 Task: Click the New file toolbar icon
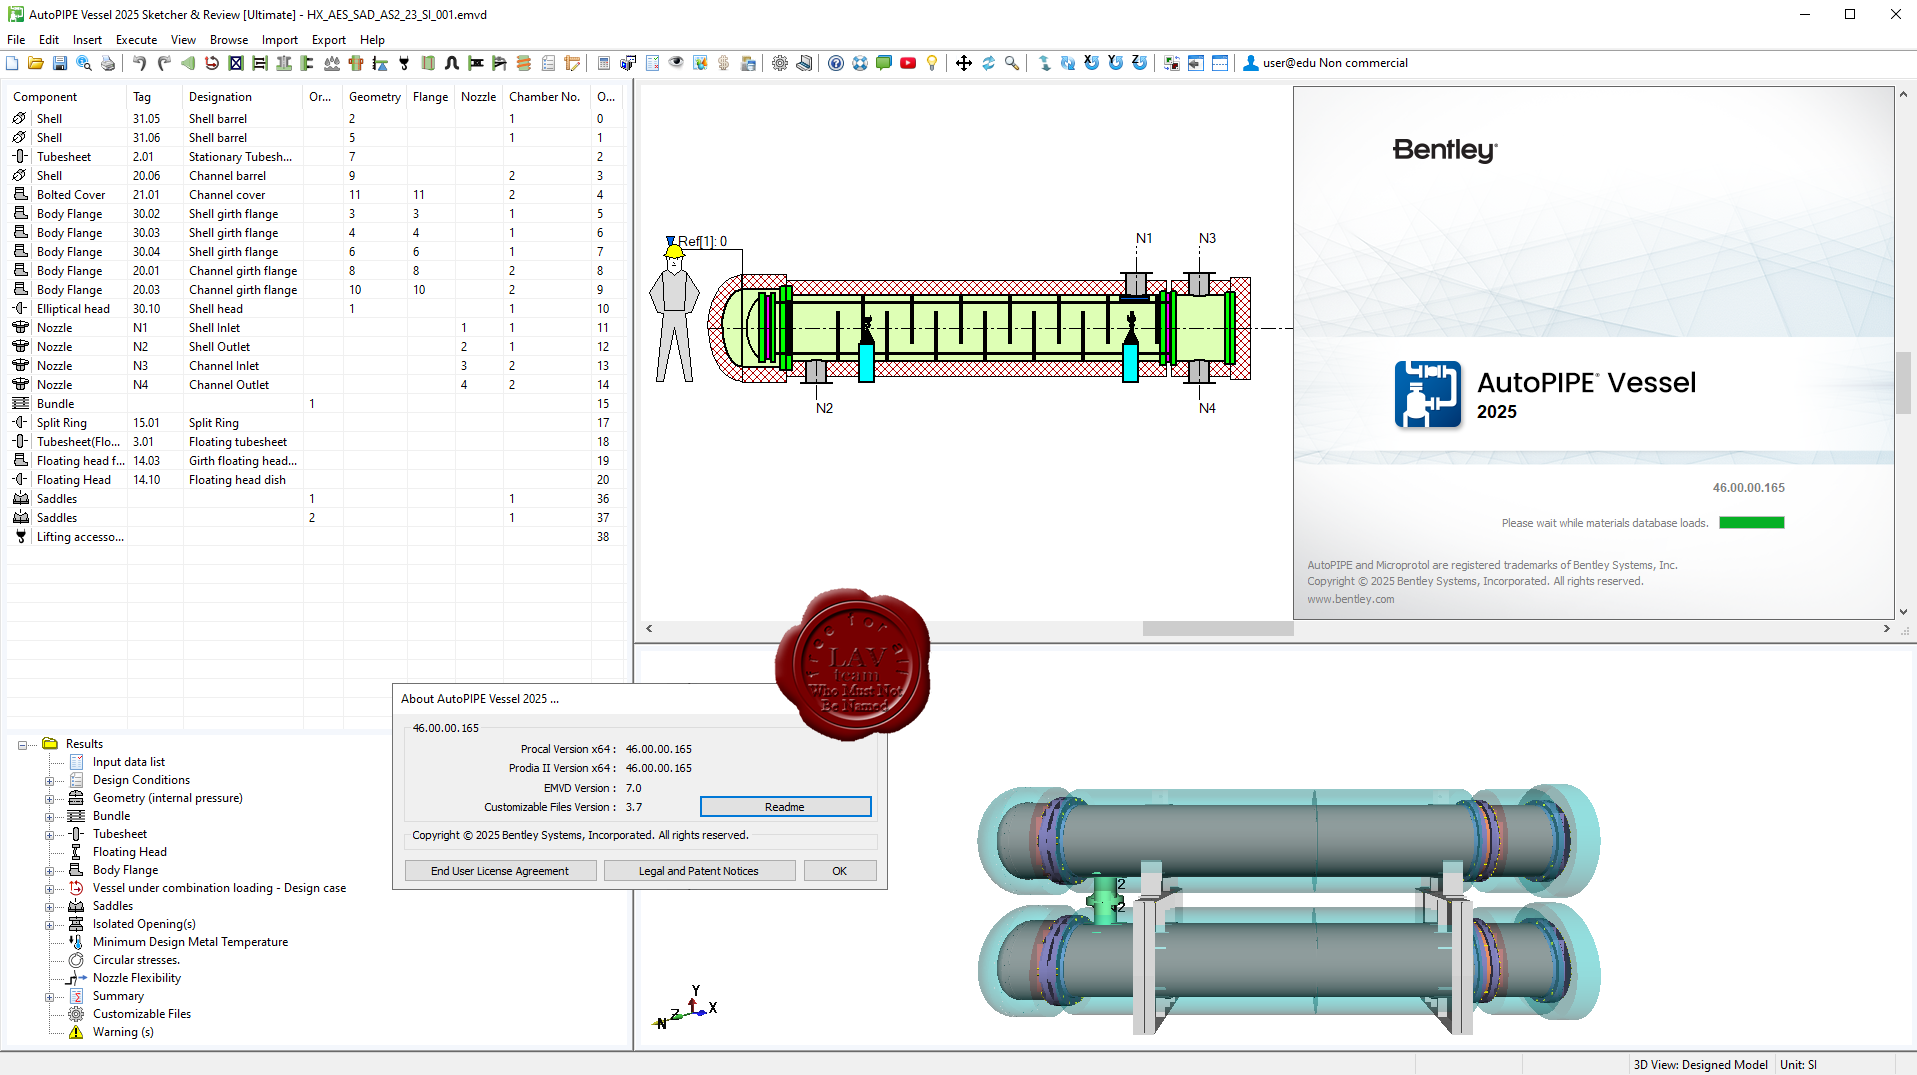tap(12, 63)
